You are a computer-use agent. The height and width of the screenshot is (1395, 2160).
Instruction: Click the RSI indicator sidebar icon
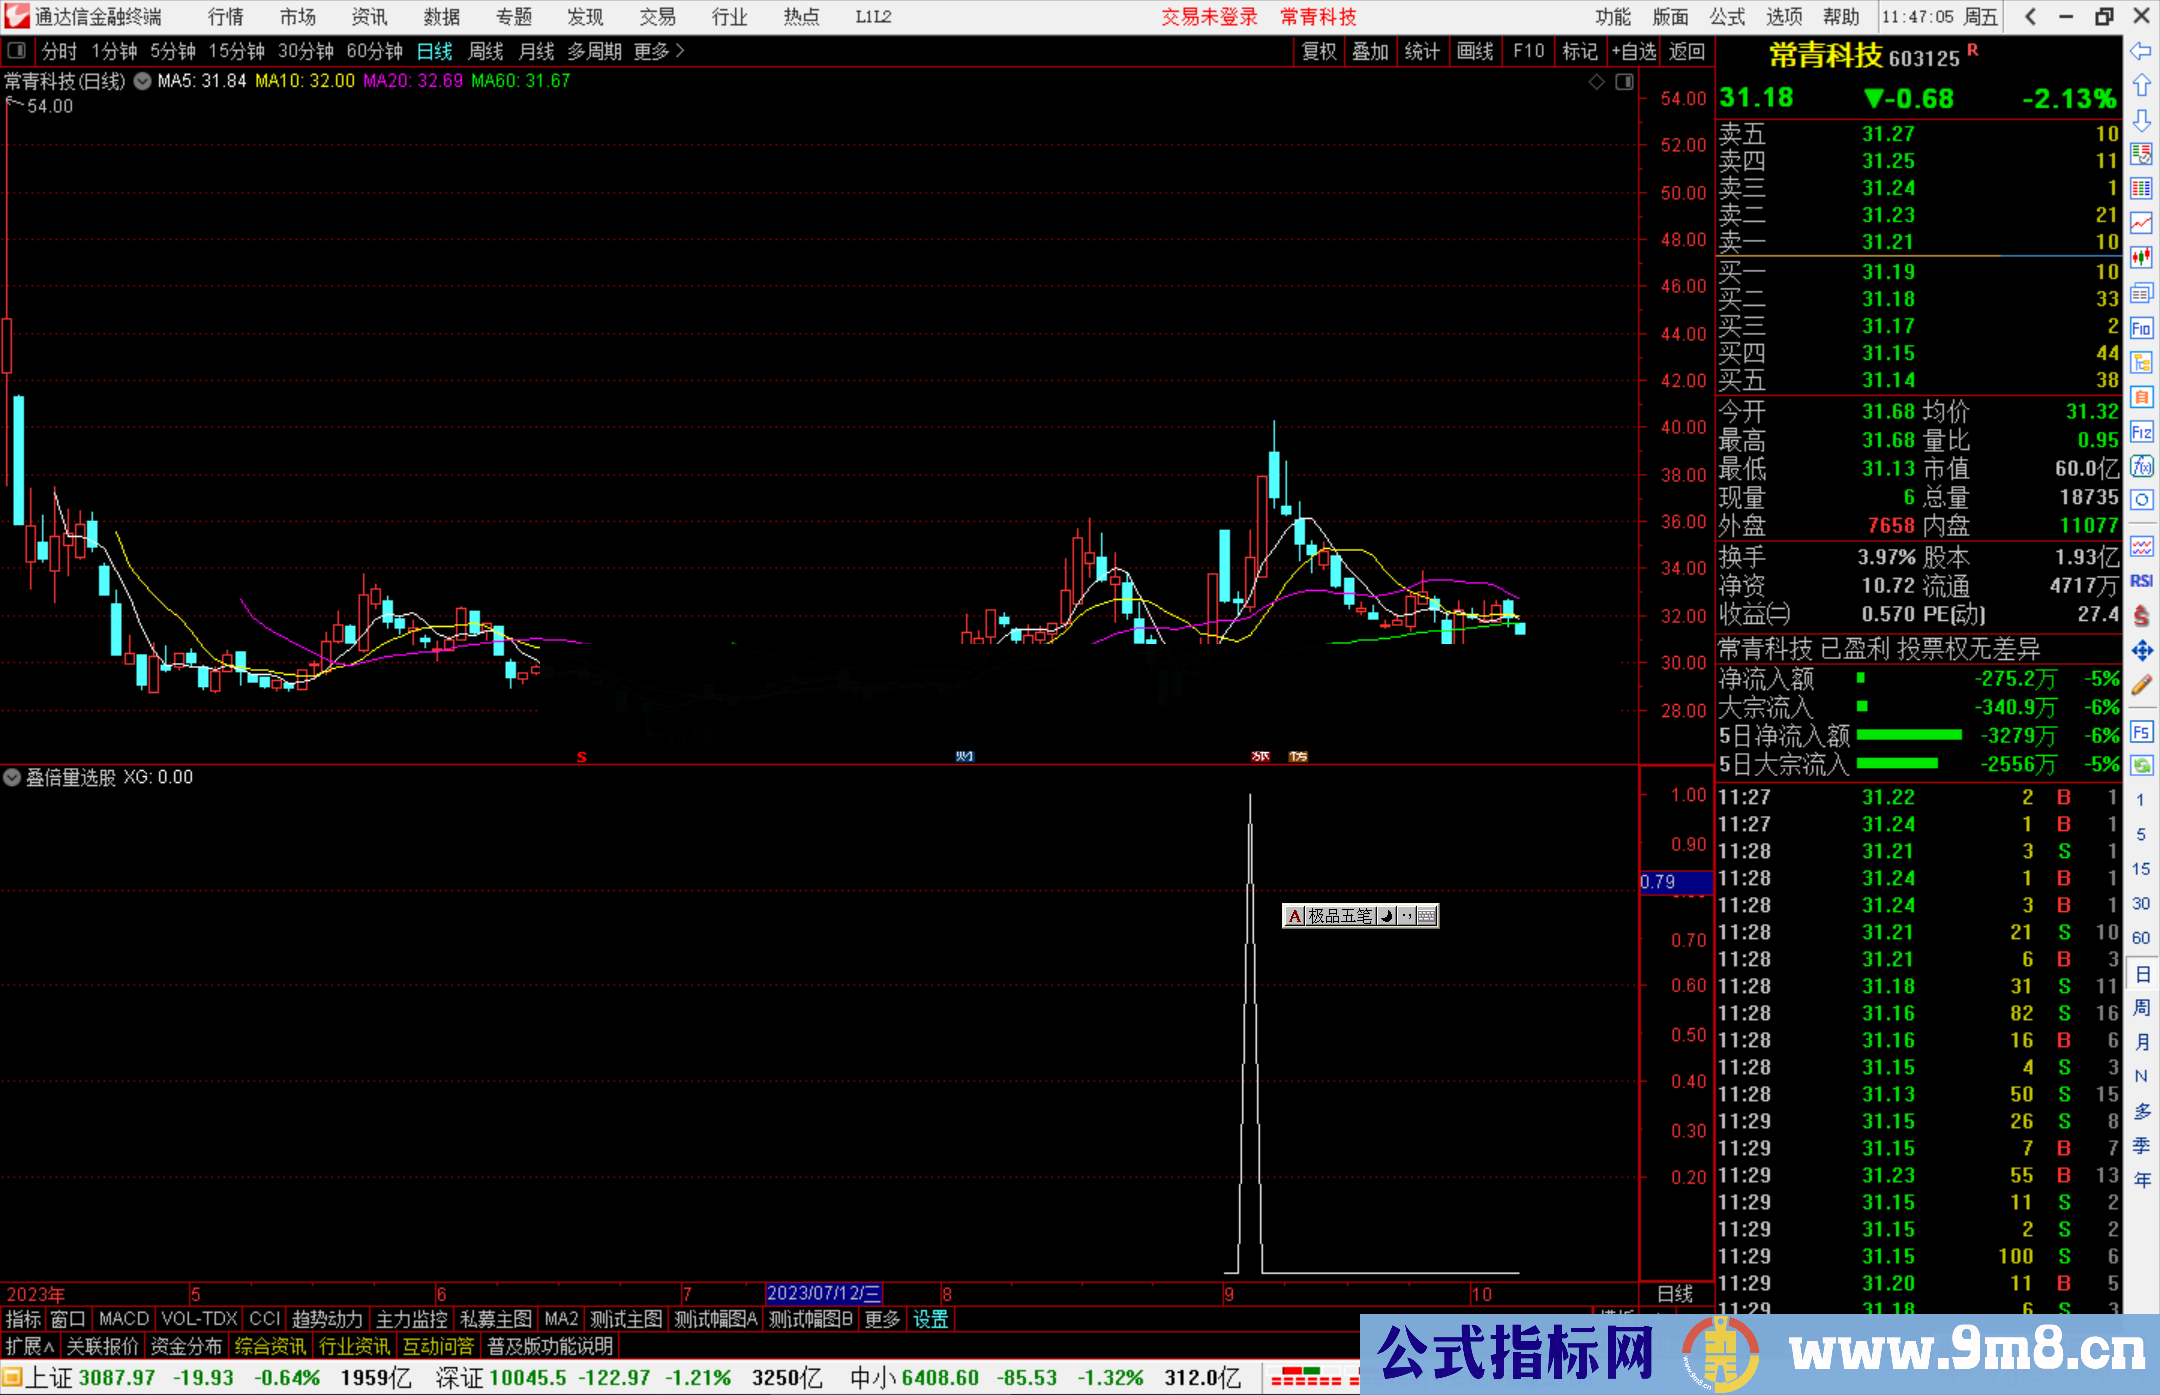pyautogui.click(x=2141, y=581)
